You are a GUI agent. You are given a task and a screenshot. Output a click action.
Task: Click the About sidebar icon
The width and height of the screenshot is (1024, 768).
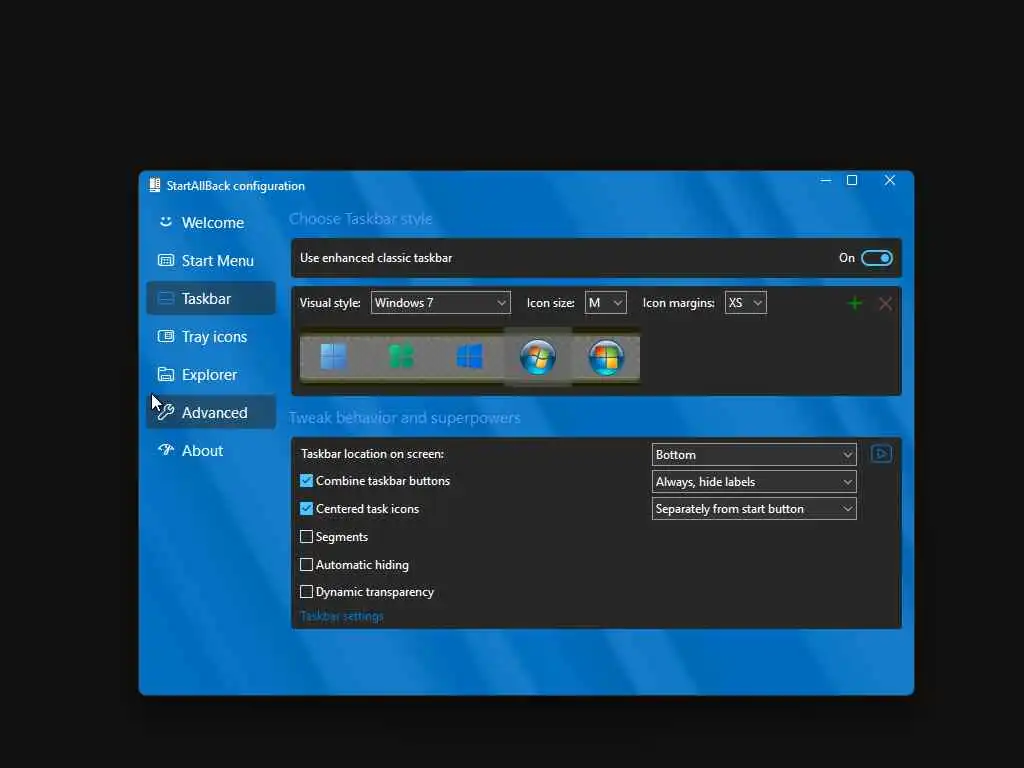(x=166, y=450)
